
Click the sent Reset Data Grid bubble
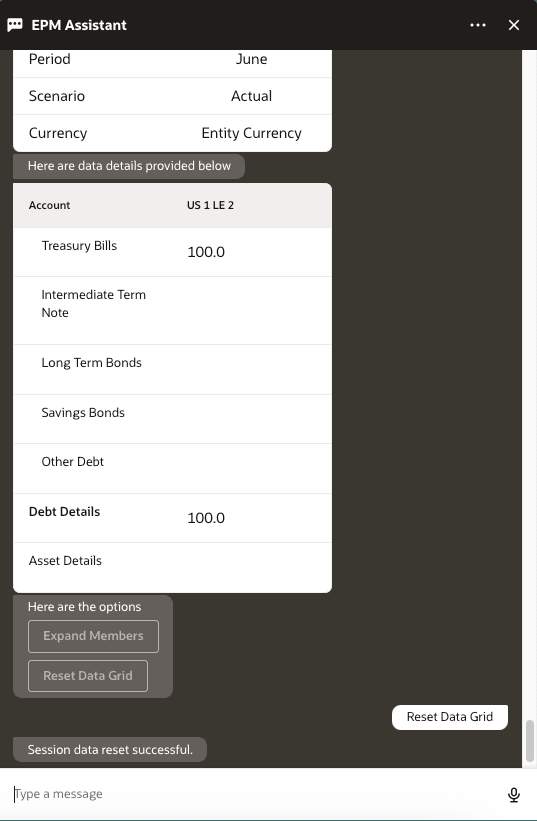pyautogui.click(x=450, y=717)
